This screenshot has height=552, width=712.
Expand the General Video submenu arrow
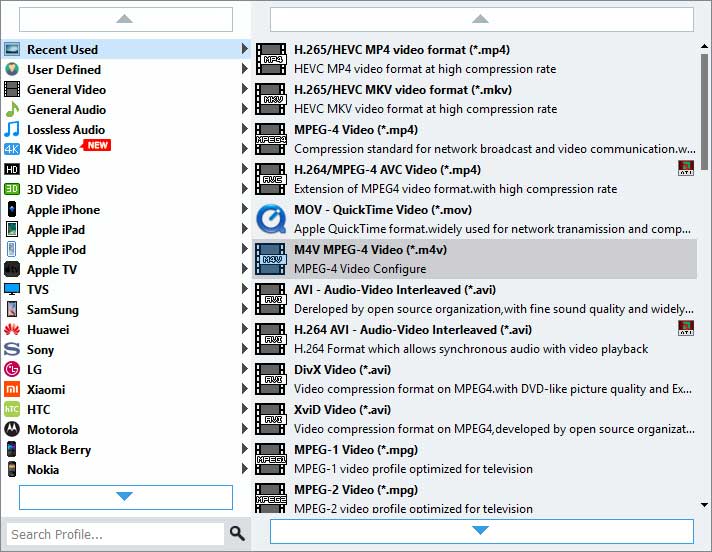pyautogui.click(x=244, y=90)
